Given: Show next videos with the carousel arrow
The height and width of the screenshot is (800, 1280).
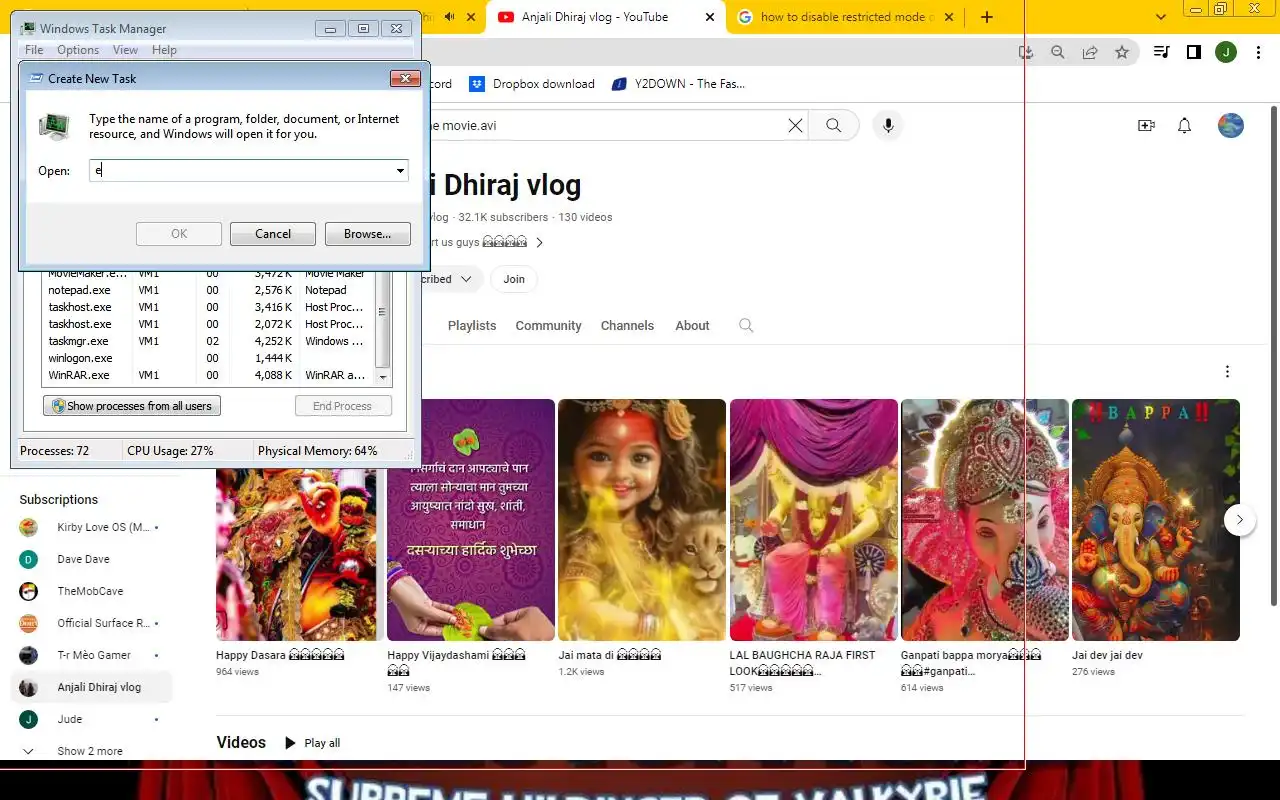Looking at the screenshot, I should point(1240,520).
